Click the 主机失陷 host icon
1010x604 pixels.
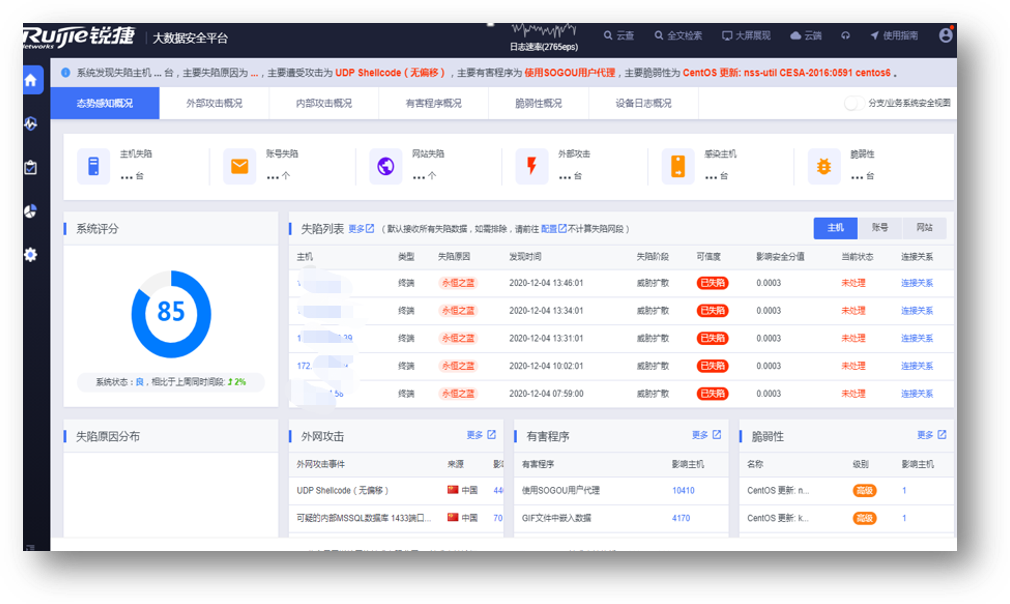93,166
